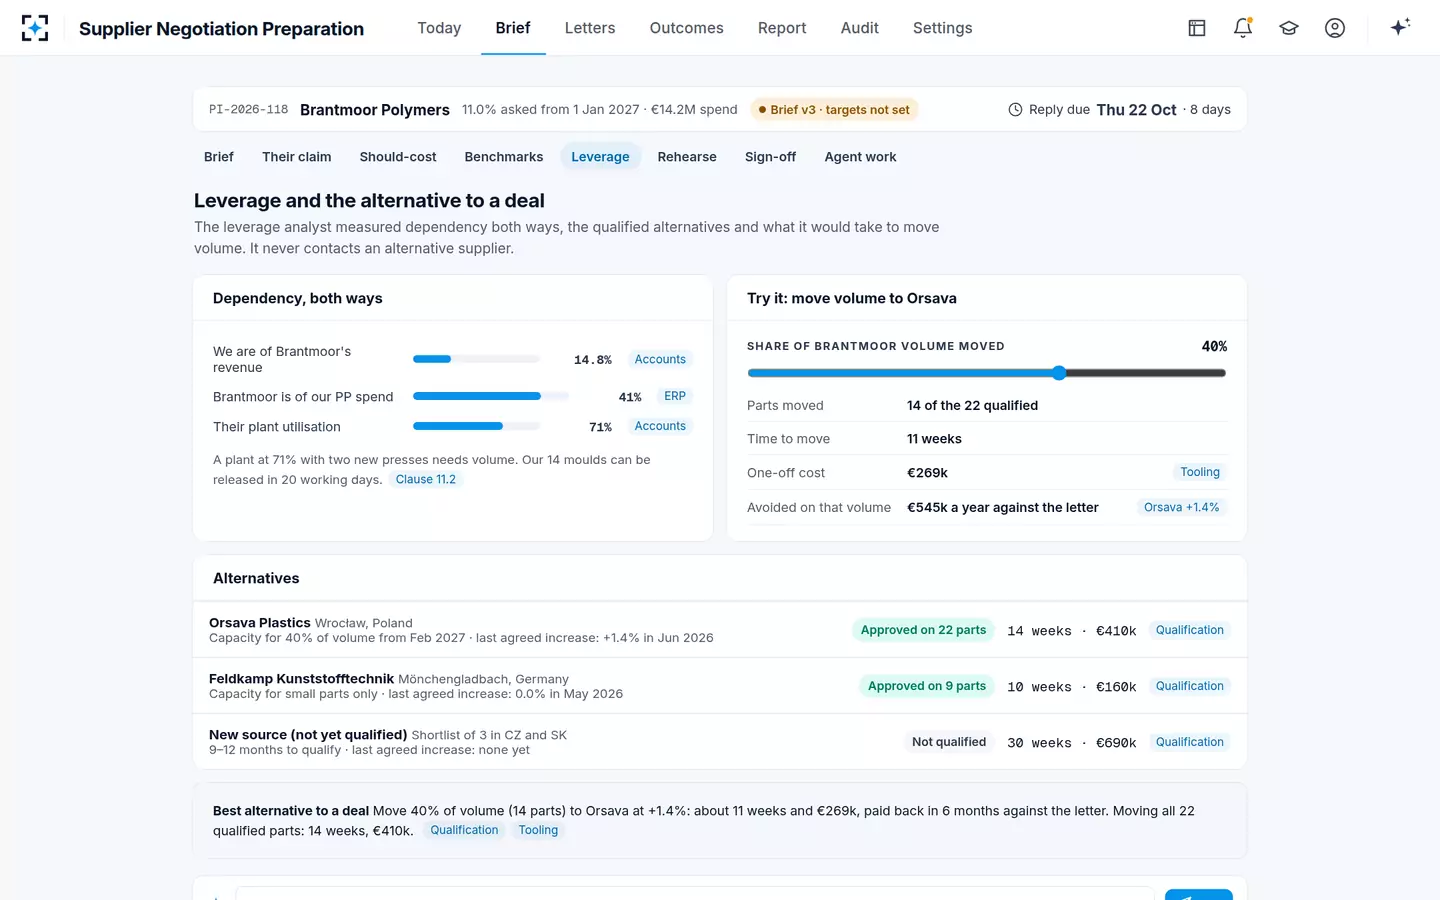1440x900 pixels.
Task: Open Qualification source for Feldkamp Kunststofftechnik
Action: (1190, 687)
